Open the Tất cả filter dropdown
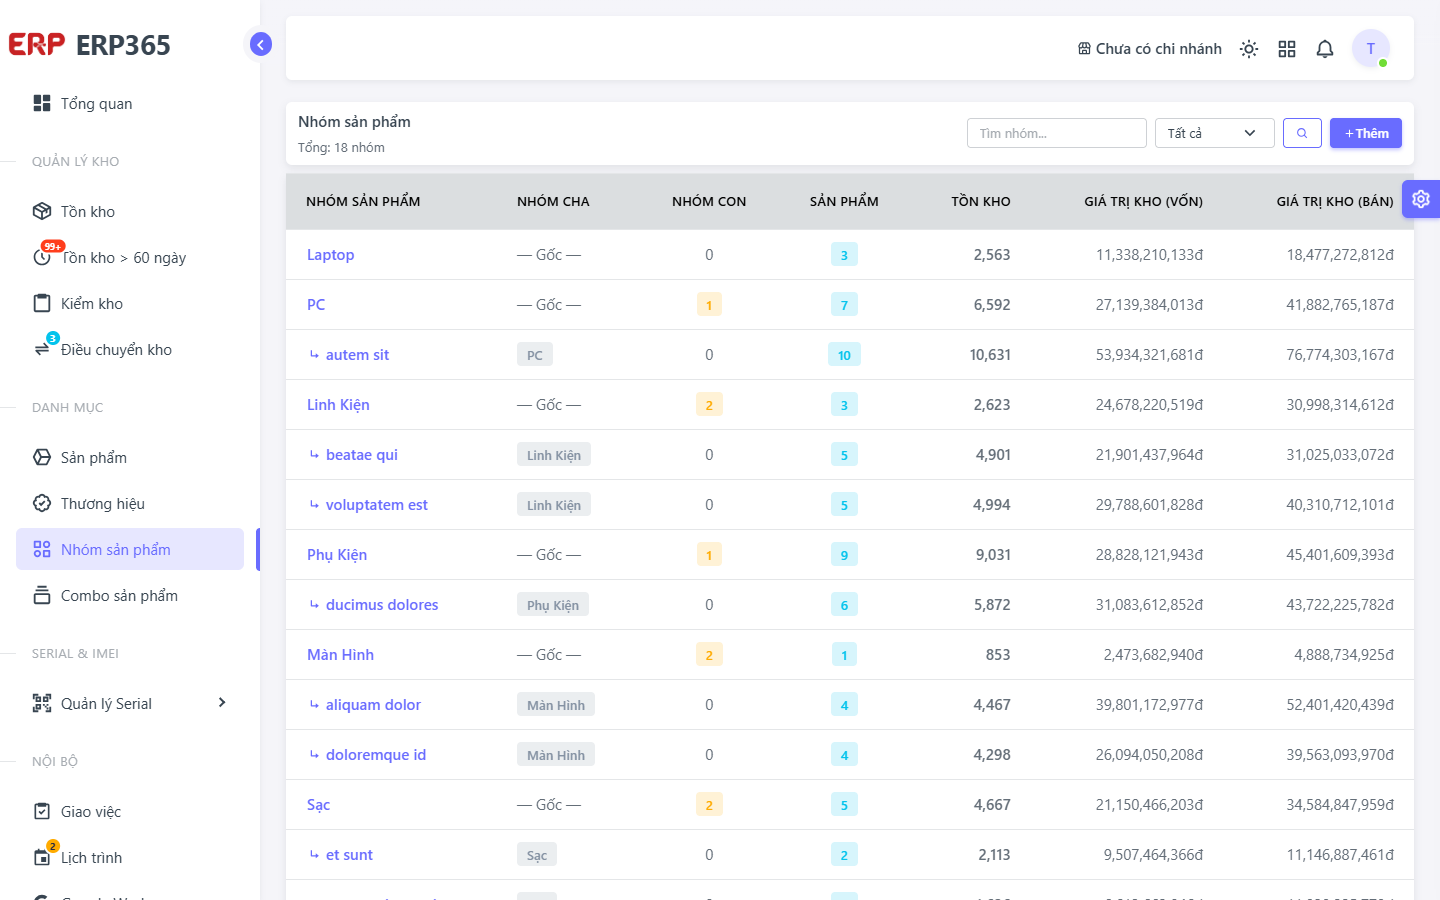 [1214, 133]
